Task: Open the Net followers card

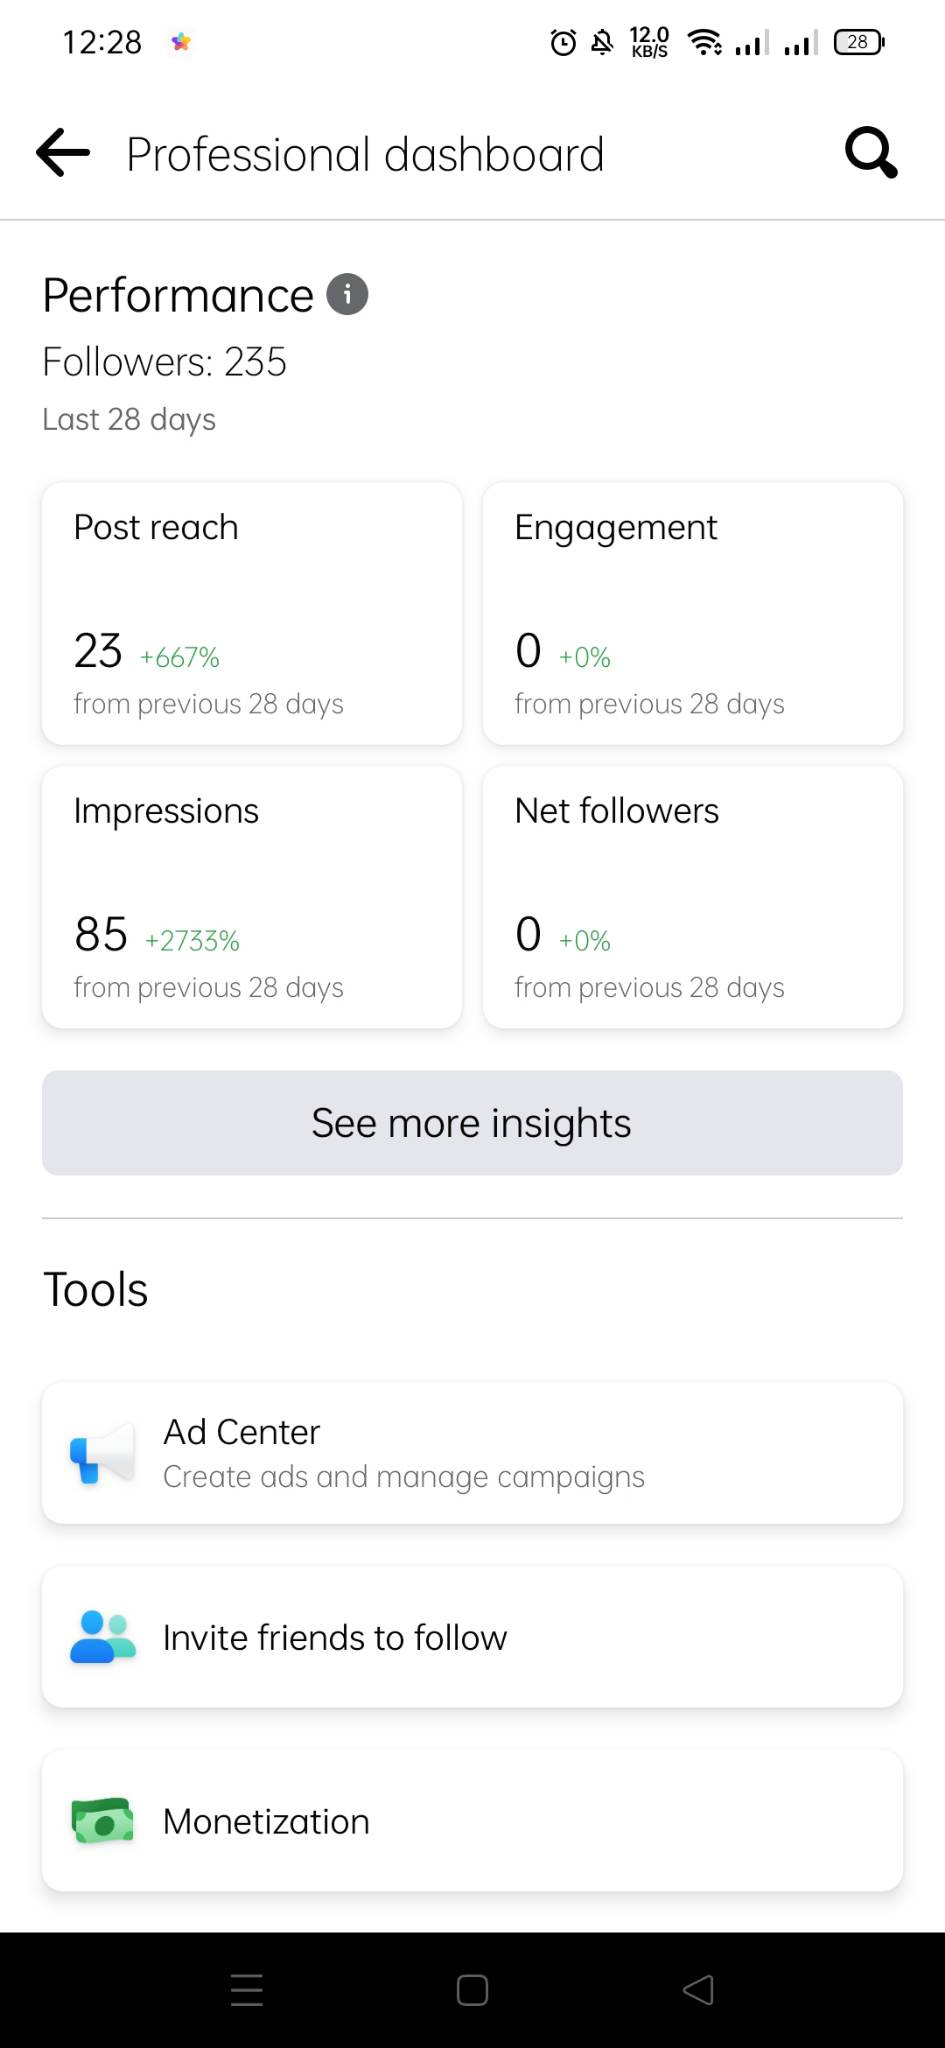Action: coord(693,897)
